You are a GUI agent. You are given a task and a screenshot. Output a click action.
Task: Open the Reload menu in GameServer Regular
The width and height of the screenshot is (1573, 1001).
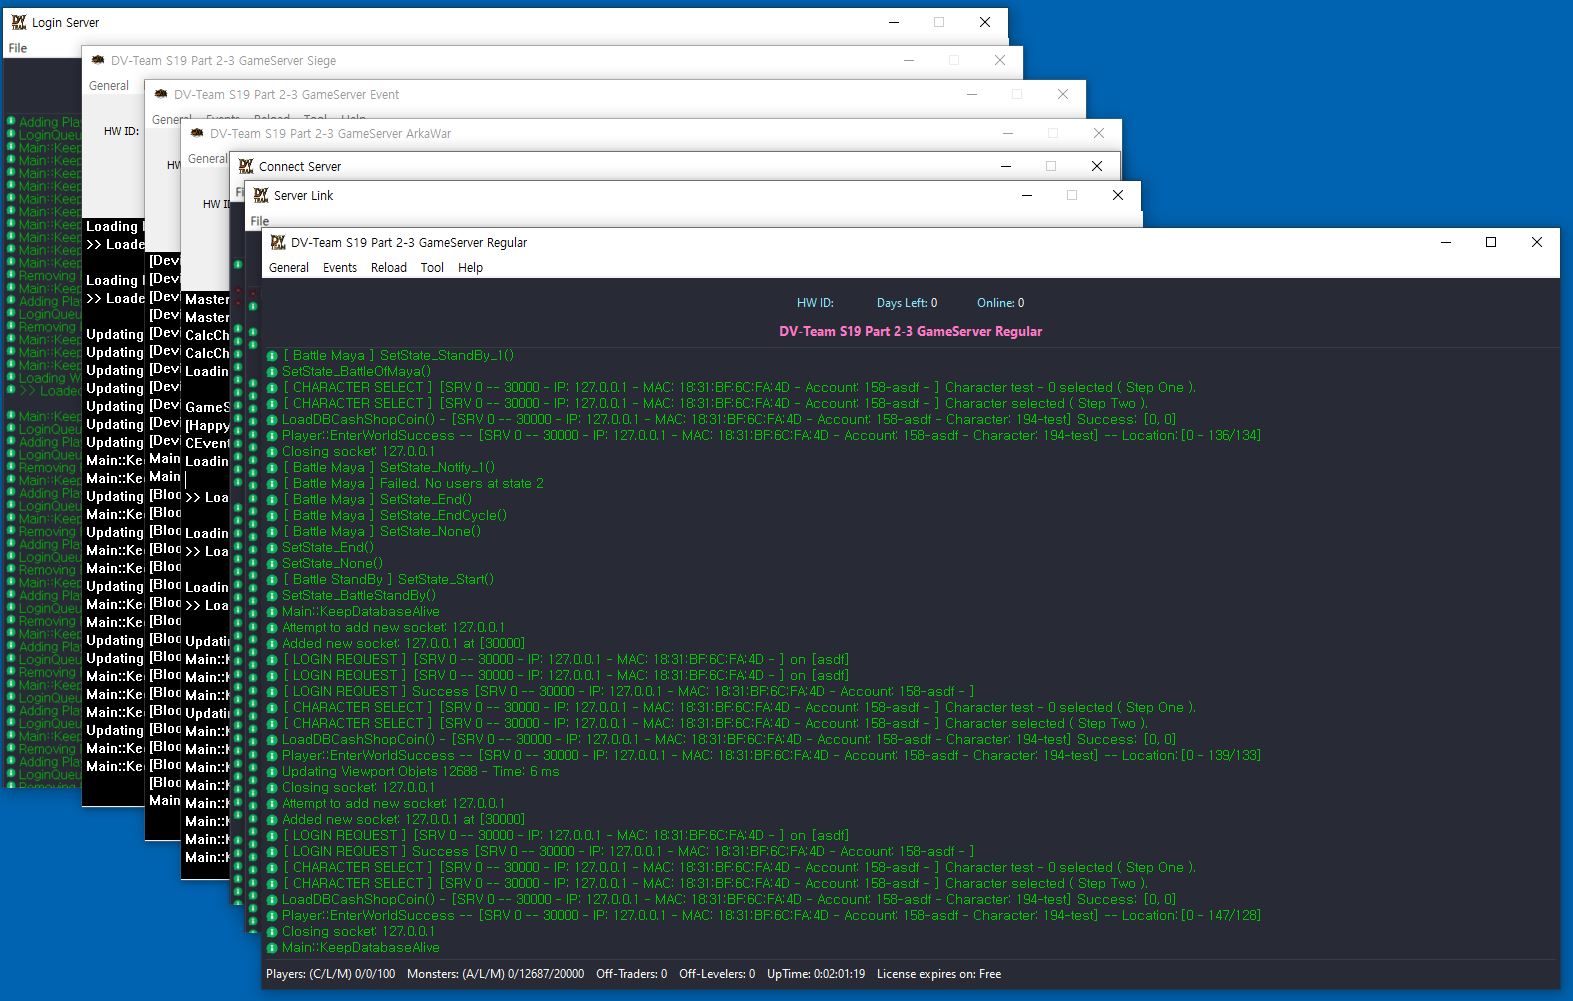[388, 268]
